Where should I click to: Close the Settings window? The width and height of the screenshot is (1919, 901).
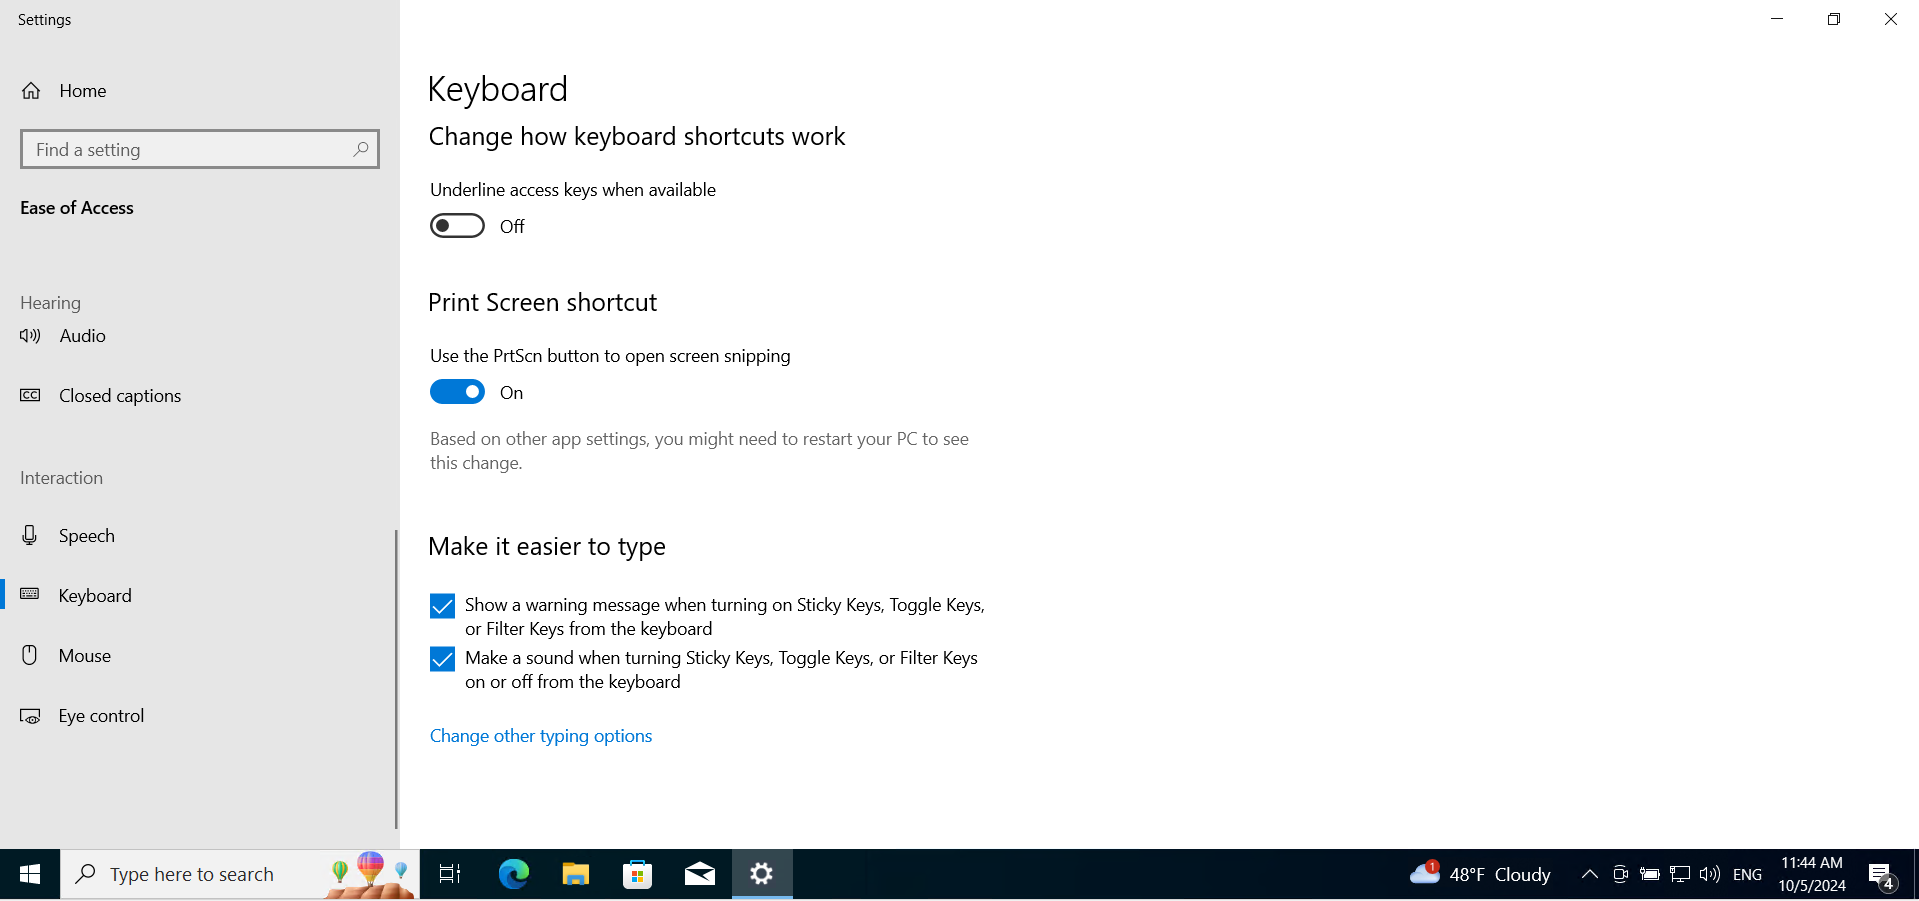pyautogui.click(x=1891, y=19)
